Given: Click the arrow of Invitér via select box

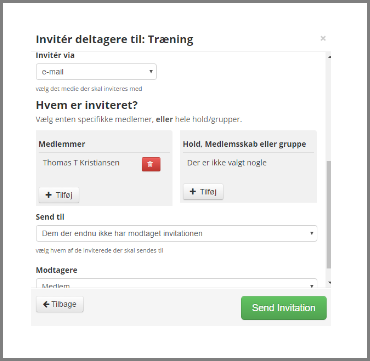Looking at the screenshot, I should [151, 72].
